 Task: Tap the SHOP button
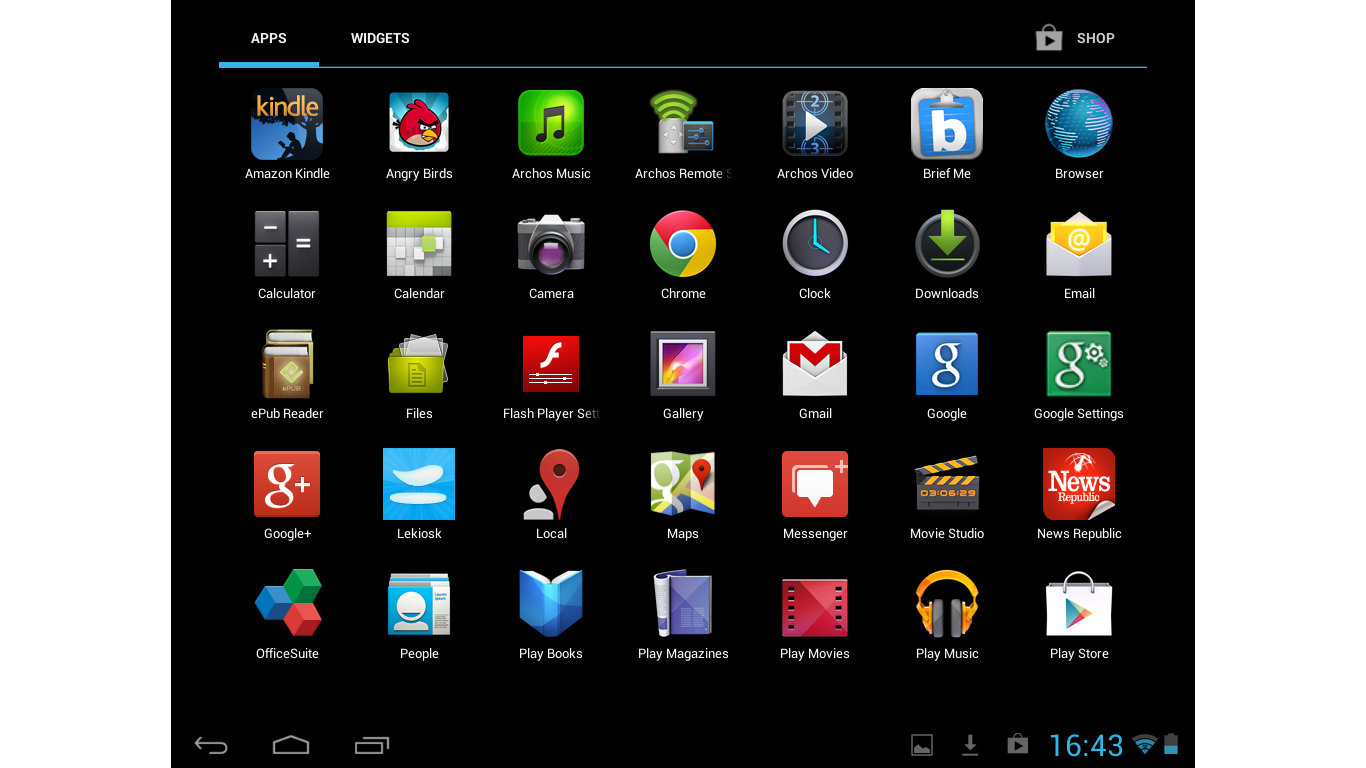pyautogui.click(x=1075, y=38)
